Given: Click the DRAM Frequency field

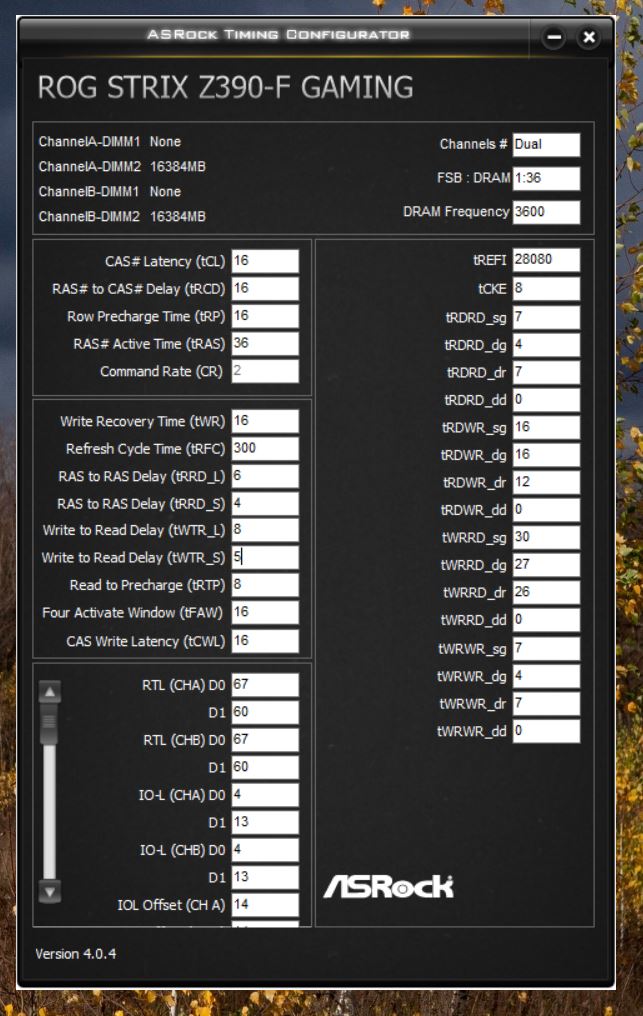Looking at the screenshot, I should (x=546, y=212).
